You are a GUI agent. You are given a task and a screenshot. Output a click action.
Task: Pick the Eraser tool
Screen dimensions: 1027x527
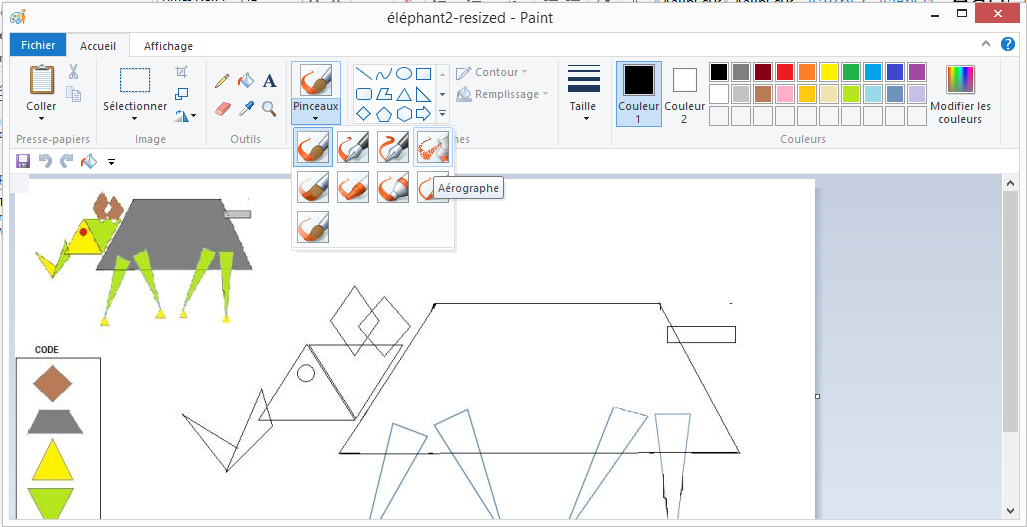coord(222,108)
